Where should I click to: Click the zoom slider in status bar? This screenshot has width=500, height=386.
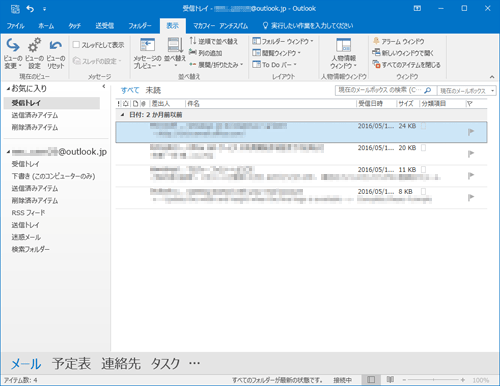pos(433,380)
